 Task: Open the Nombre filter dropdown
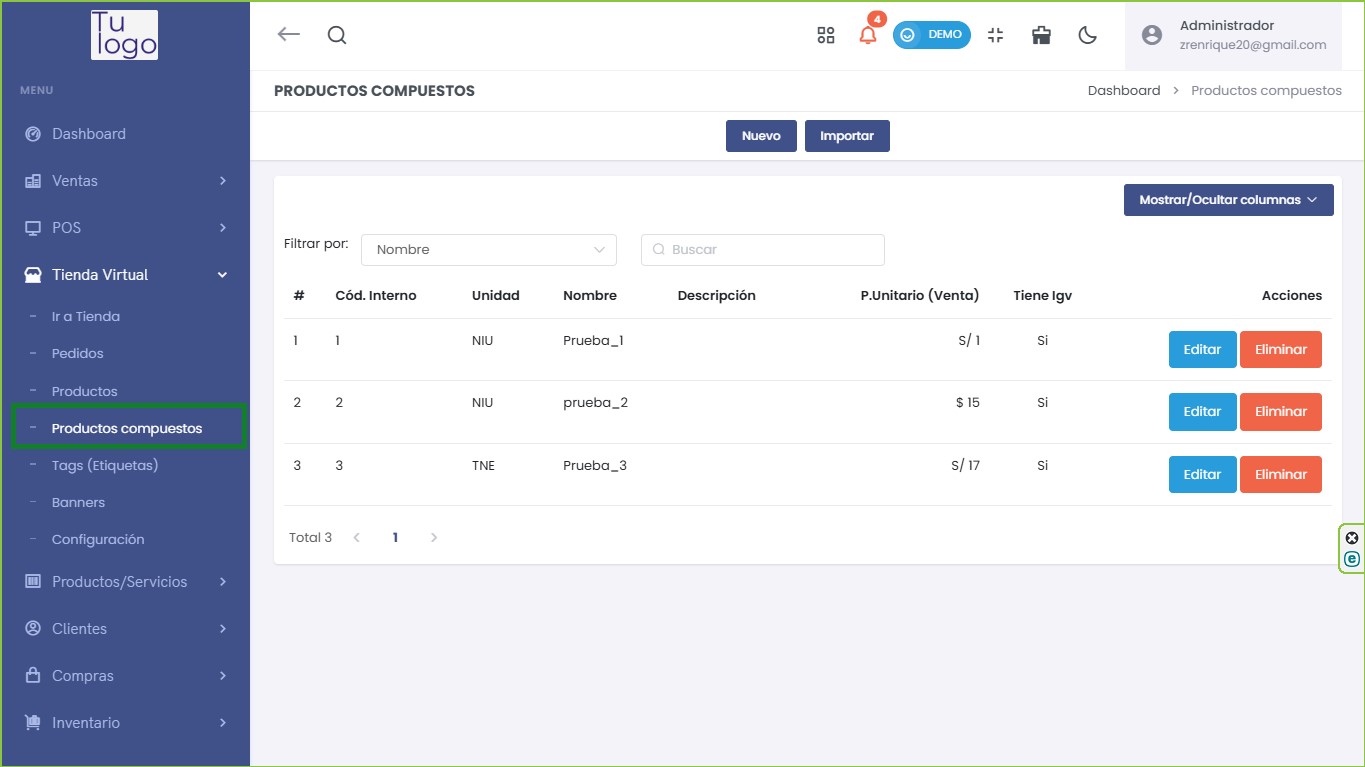pyautogui.click(x=488, y=250)
